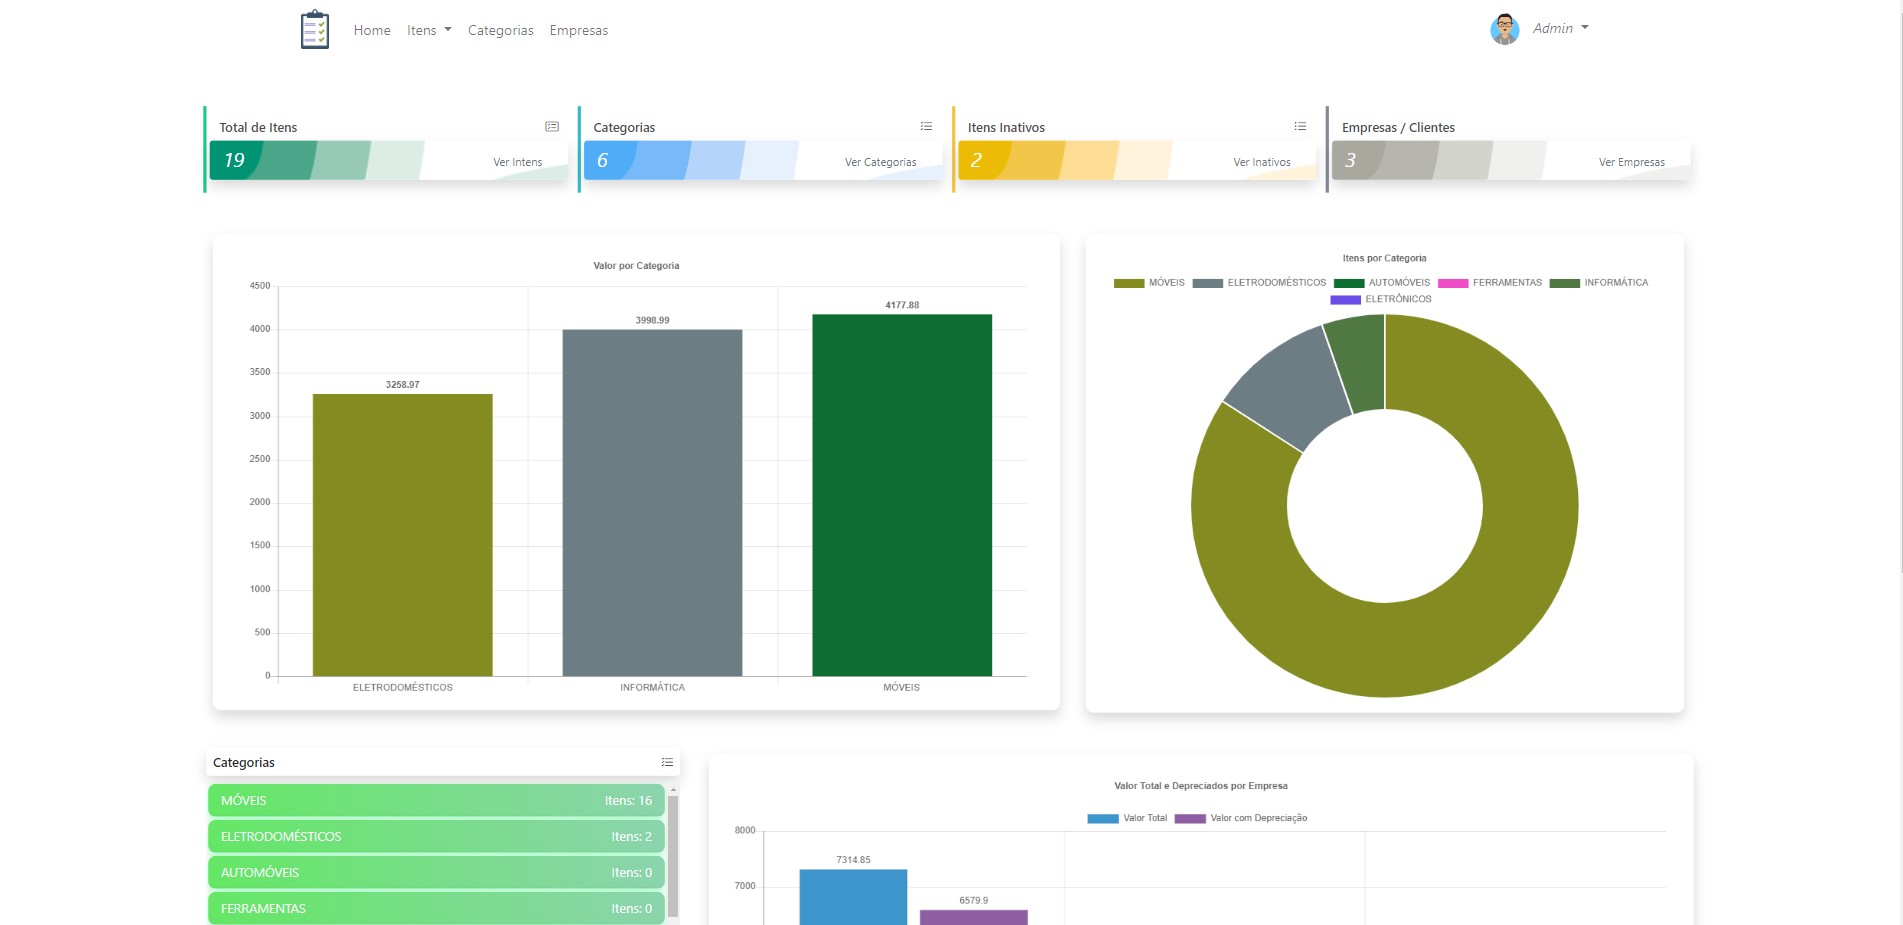The height and width of the screenshot is (925, 1903).
Task: Follow the Ver Categorias link
Action: 880,162
